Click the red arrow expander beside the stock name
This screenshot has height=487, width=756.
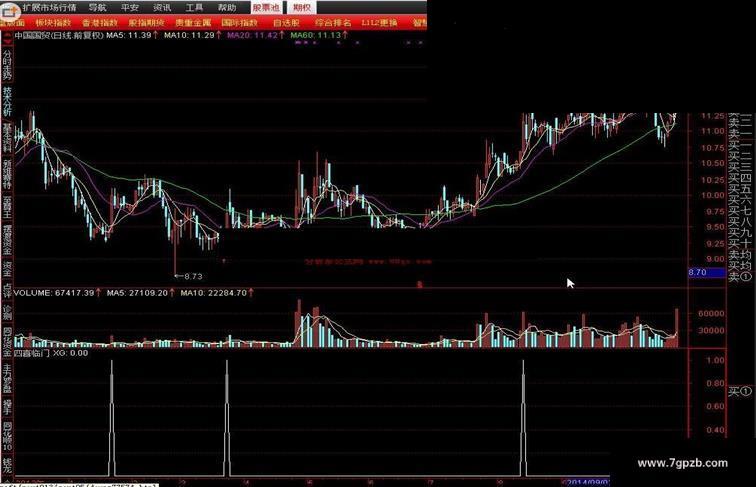tap(7, 40)
